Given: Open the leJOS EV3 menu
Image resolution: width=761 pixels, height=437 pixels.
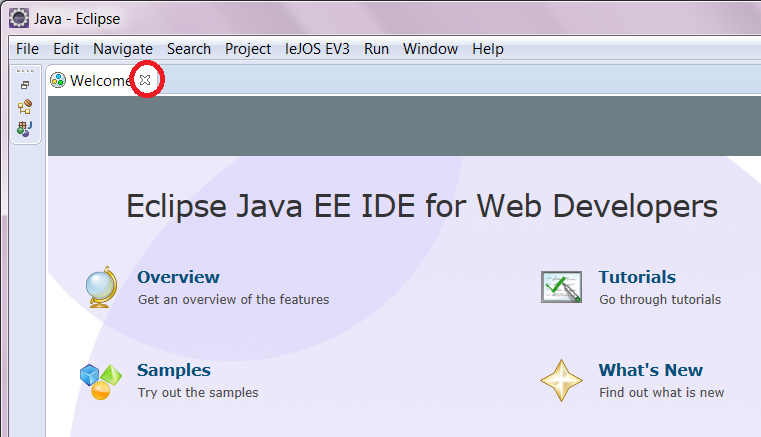Looking at the screenshot, I should tap(317, 49).
